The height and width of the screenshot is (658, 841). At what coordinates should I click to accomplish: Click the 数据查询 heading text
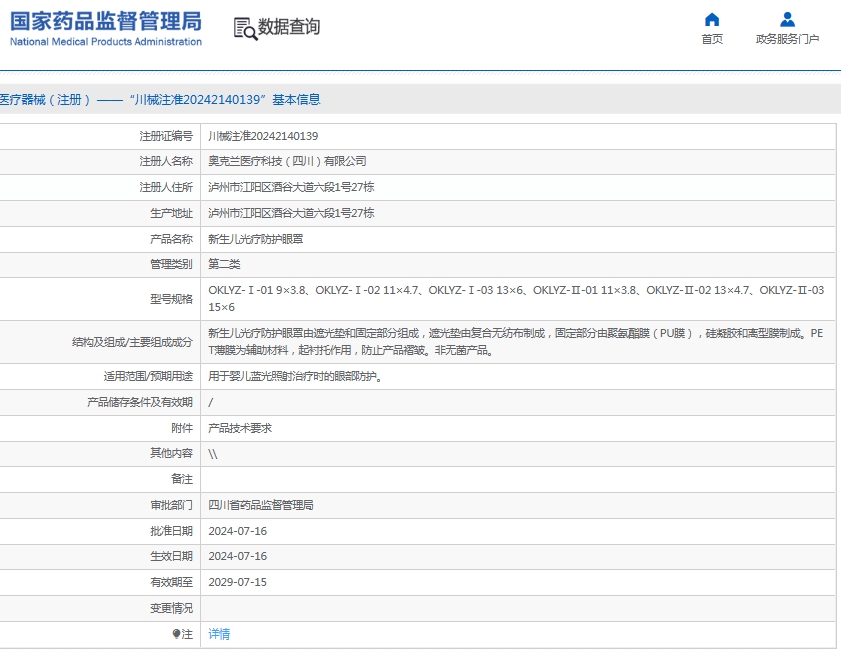click(289, 26)
